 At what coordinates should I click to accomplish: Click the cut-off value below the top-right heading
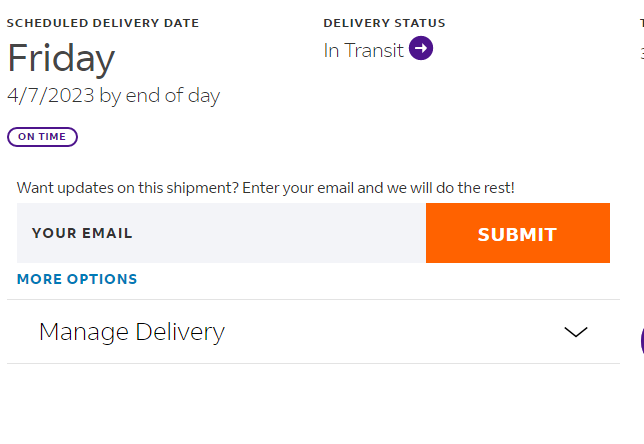642,54
